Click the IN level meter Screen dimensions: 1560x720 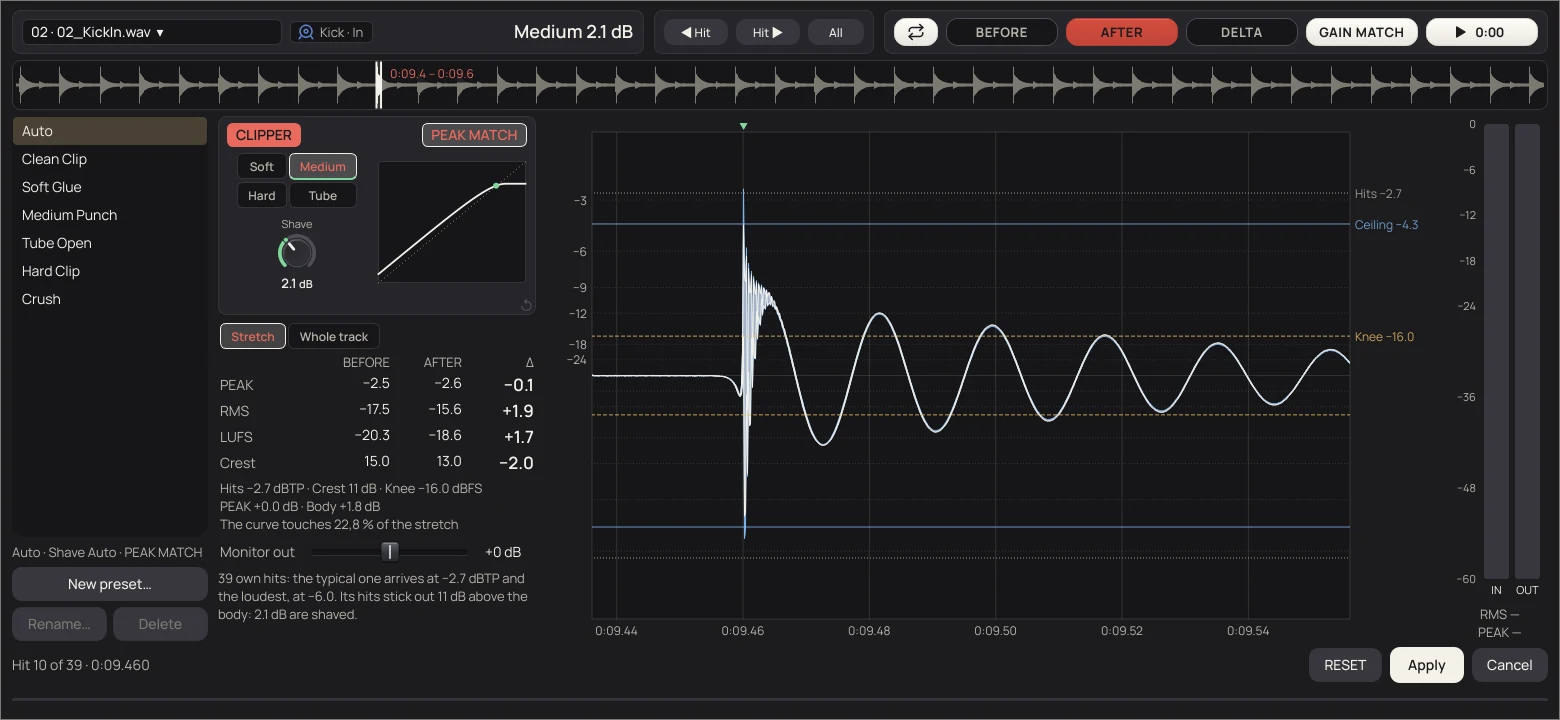pyautogui.click(x=1496, y=352)
